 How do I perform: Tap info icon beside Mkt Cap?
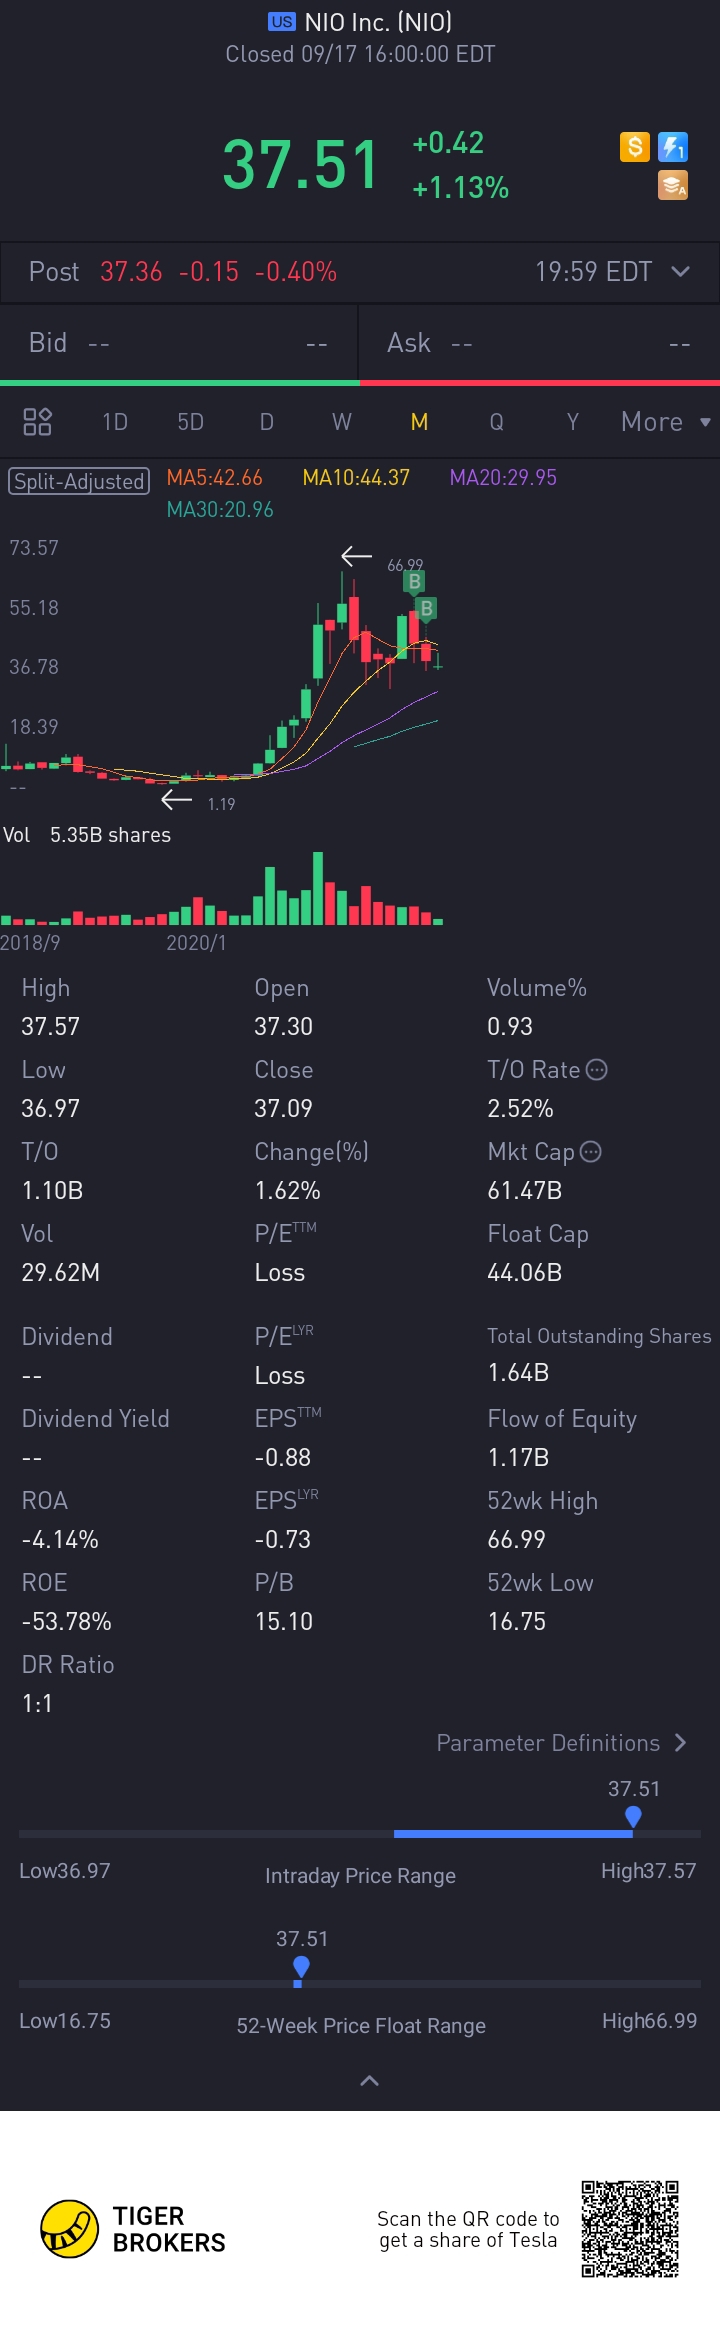point(591,1152)
